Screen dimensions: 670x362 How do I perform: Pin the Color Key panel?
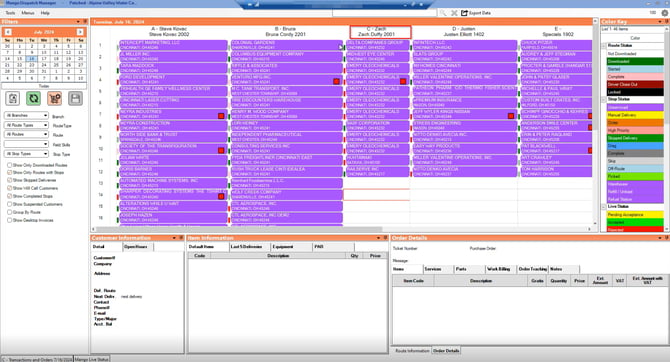[666, 21]
